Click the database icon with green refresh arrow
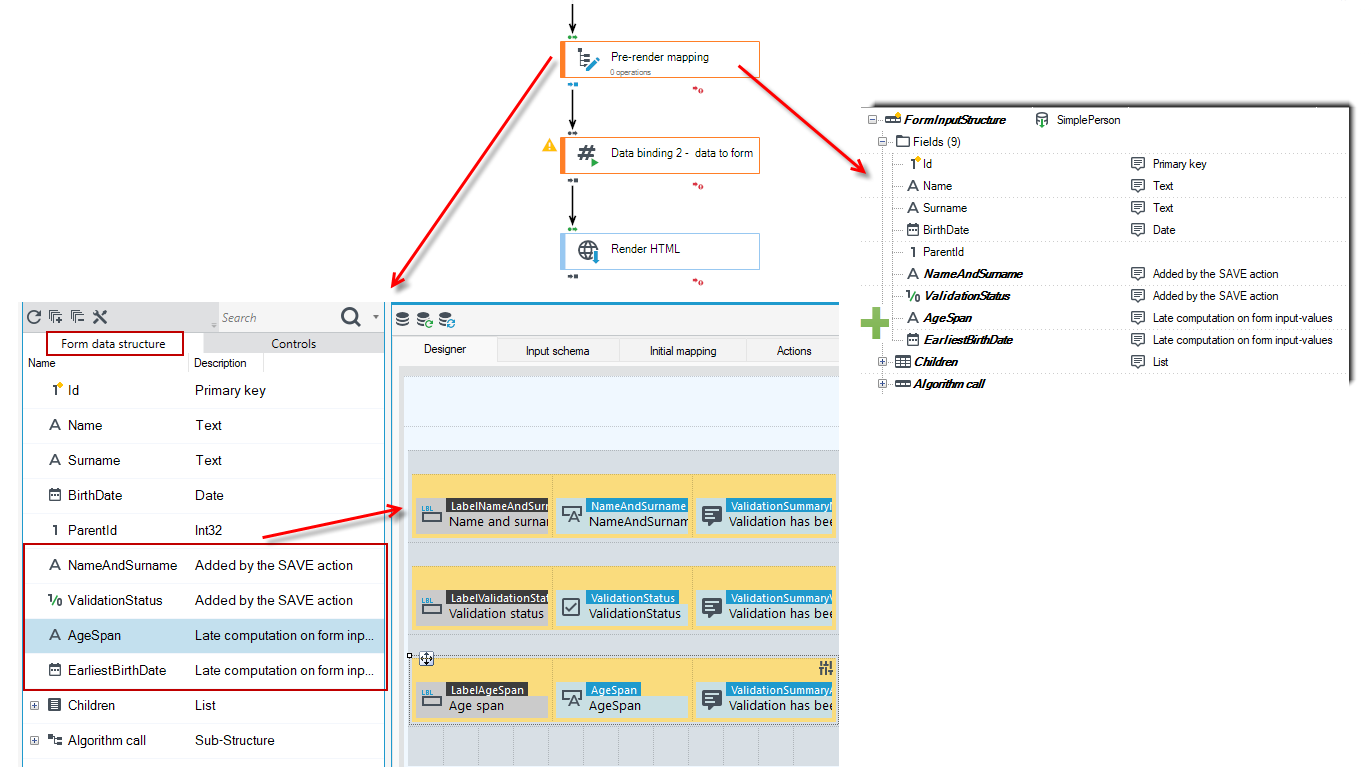The width and height of the screenshot is (1369, 767). click(x=425, y=319)
